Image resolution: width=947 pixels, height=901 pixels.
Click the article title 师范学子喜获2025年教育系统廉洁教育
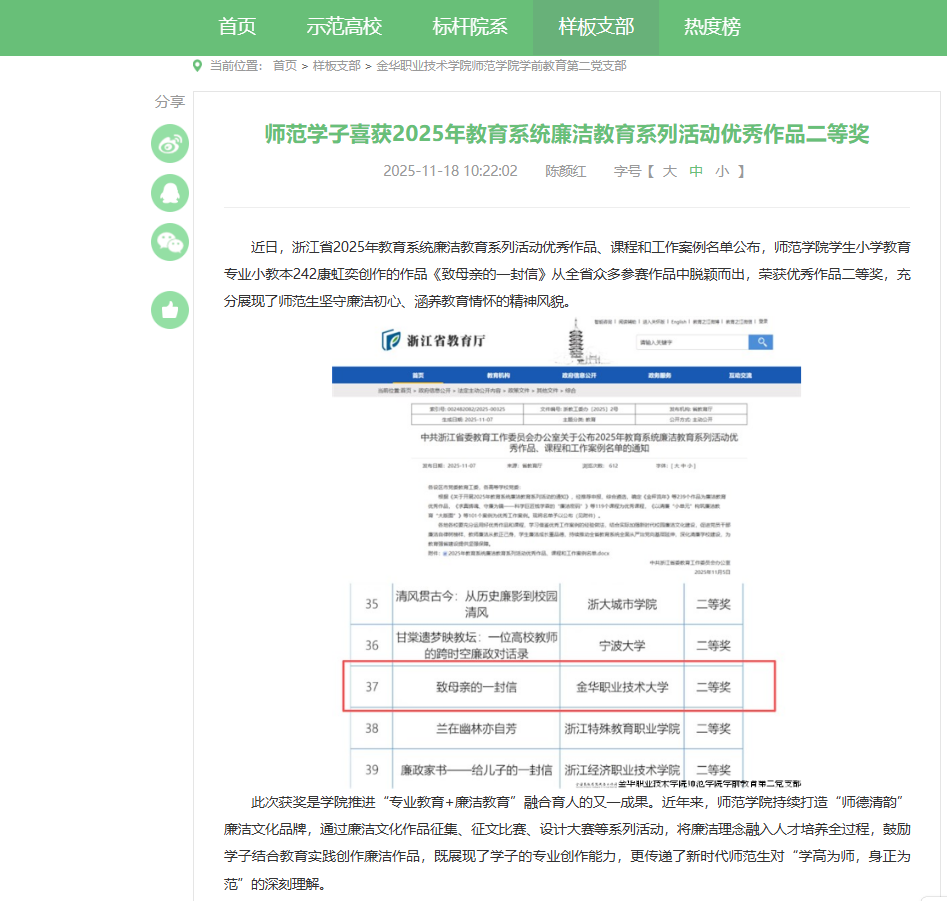pos(566,134)
